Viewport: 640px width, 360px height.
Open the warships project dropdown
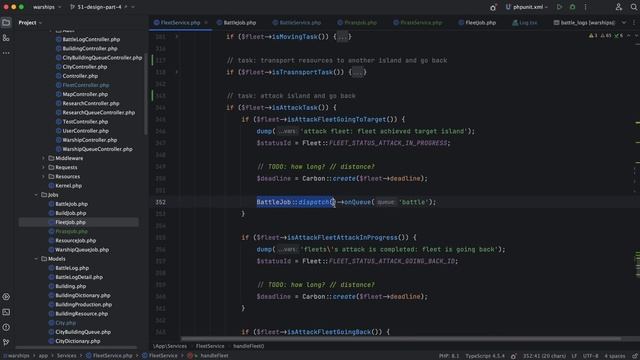pos(47,7)
